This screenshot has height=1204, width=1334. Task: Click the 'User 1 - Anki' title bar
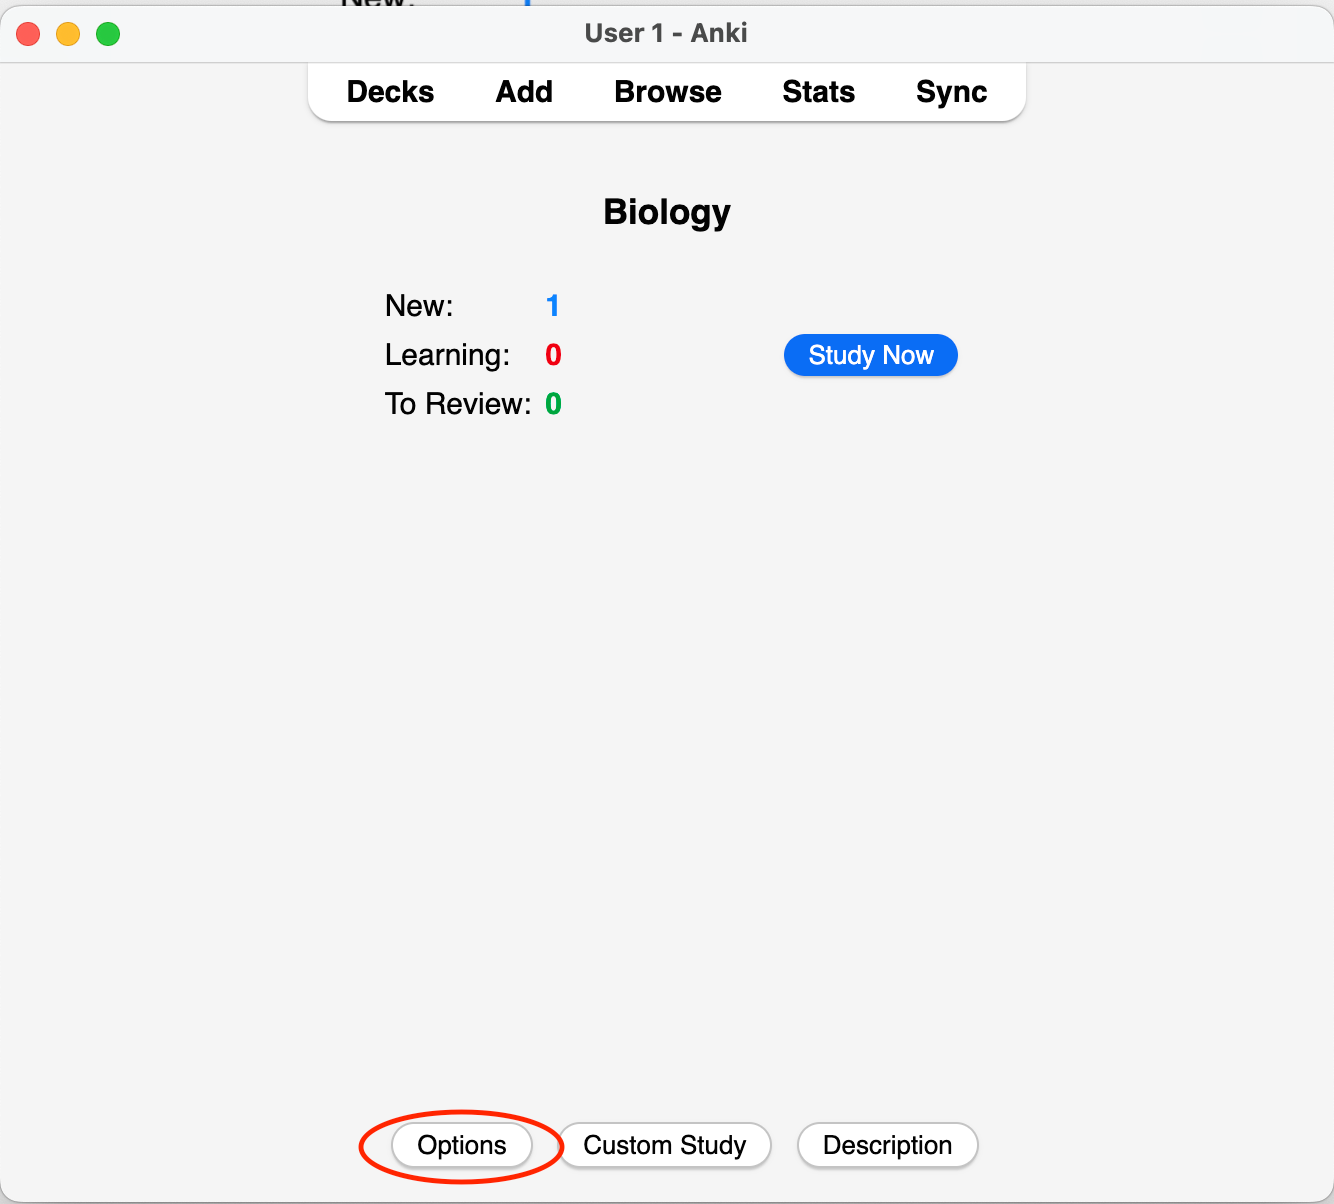(666, 33)
